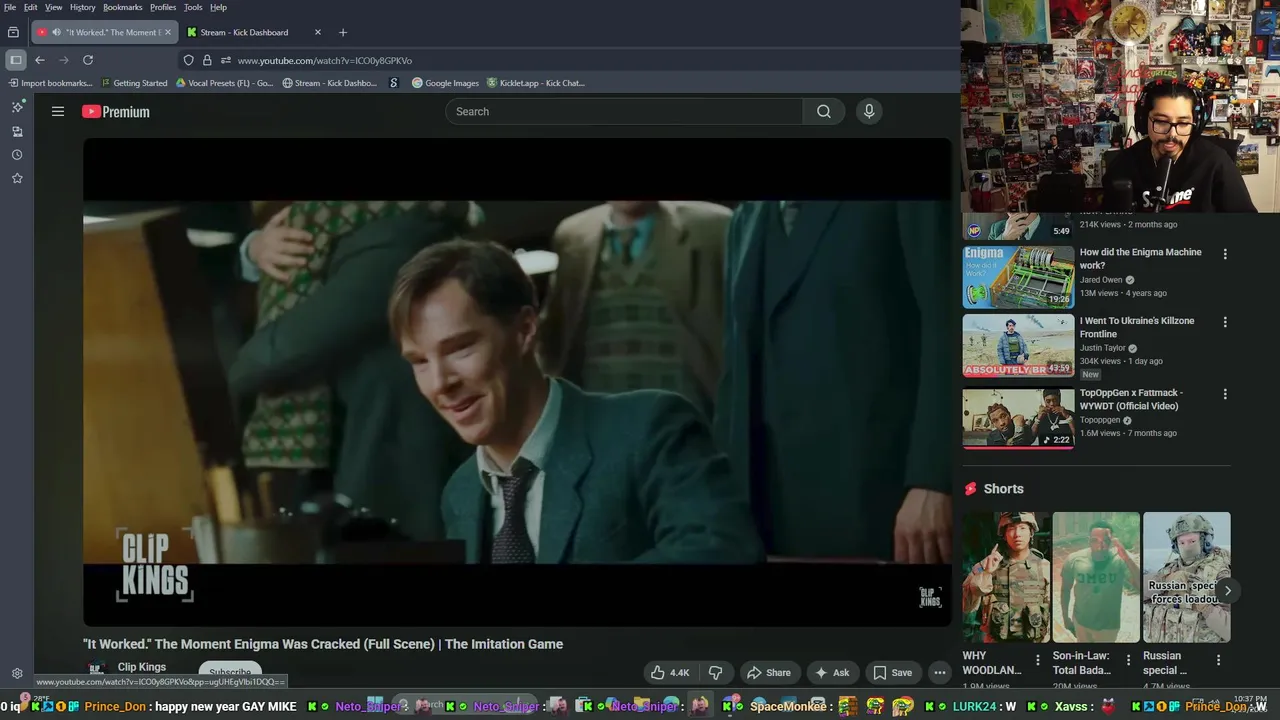
Task: Open a new browser tab
Action: coord(343,32)
